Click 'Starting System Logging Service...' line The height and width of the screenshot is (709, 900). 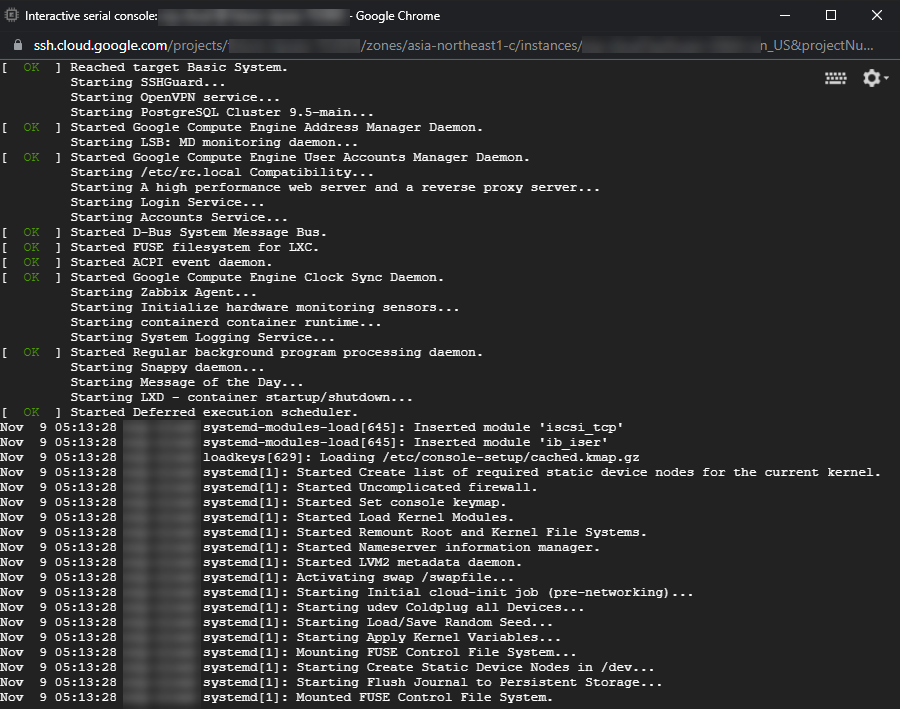[x=202, y=337]
